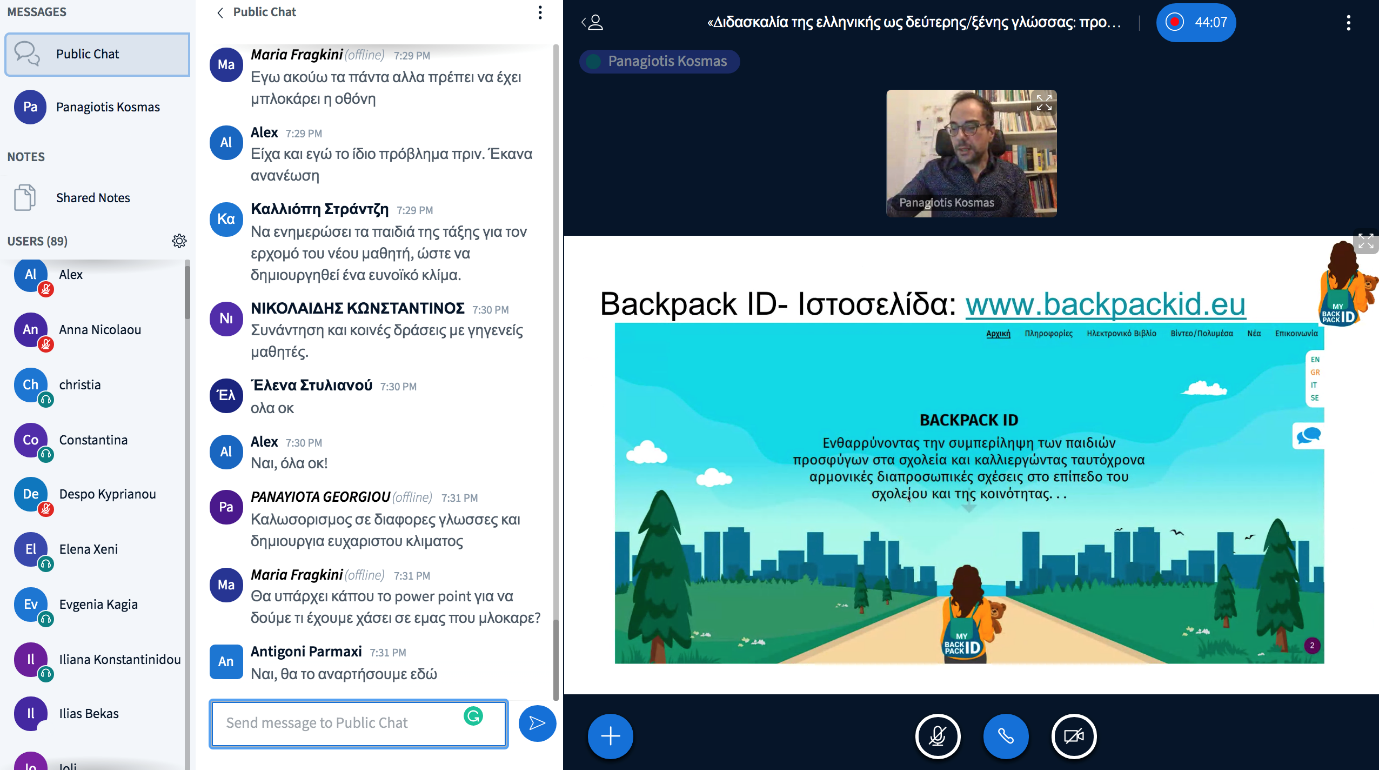The image size is (1379, 770).
Task: Click Έλενα Στυλιανού's Έλ avatar in chat
Action: (x=226, y=395)
